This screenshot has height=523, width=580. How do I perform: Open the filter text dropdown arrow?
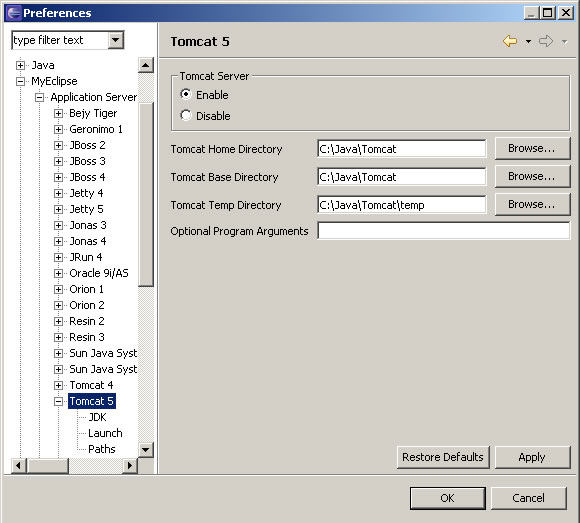pos(116,40)
